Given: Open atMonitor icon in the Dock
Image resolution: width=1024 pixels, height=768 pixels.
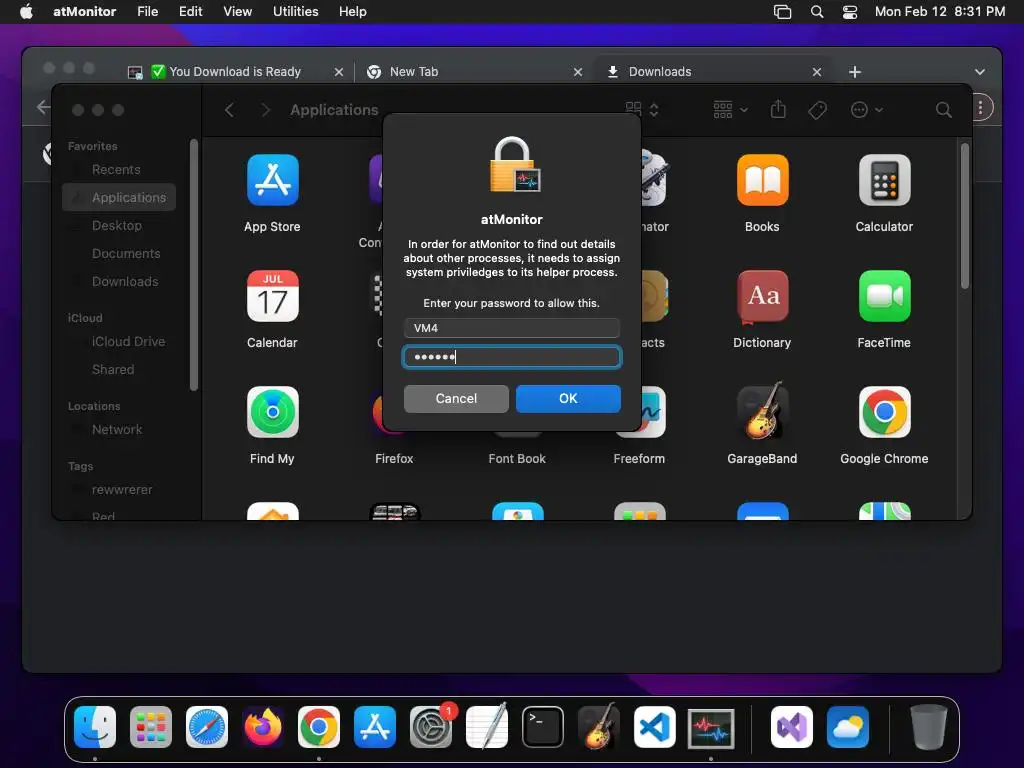Looking at the screenshot, I should [x=711, y=728].
